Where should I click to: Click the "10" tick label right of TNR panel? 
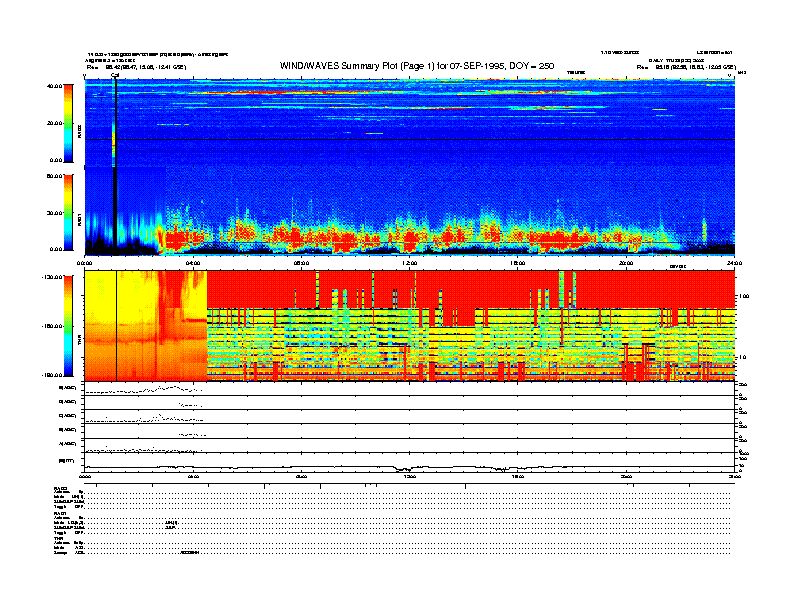(x=742, y=357)
